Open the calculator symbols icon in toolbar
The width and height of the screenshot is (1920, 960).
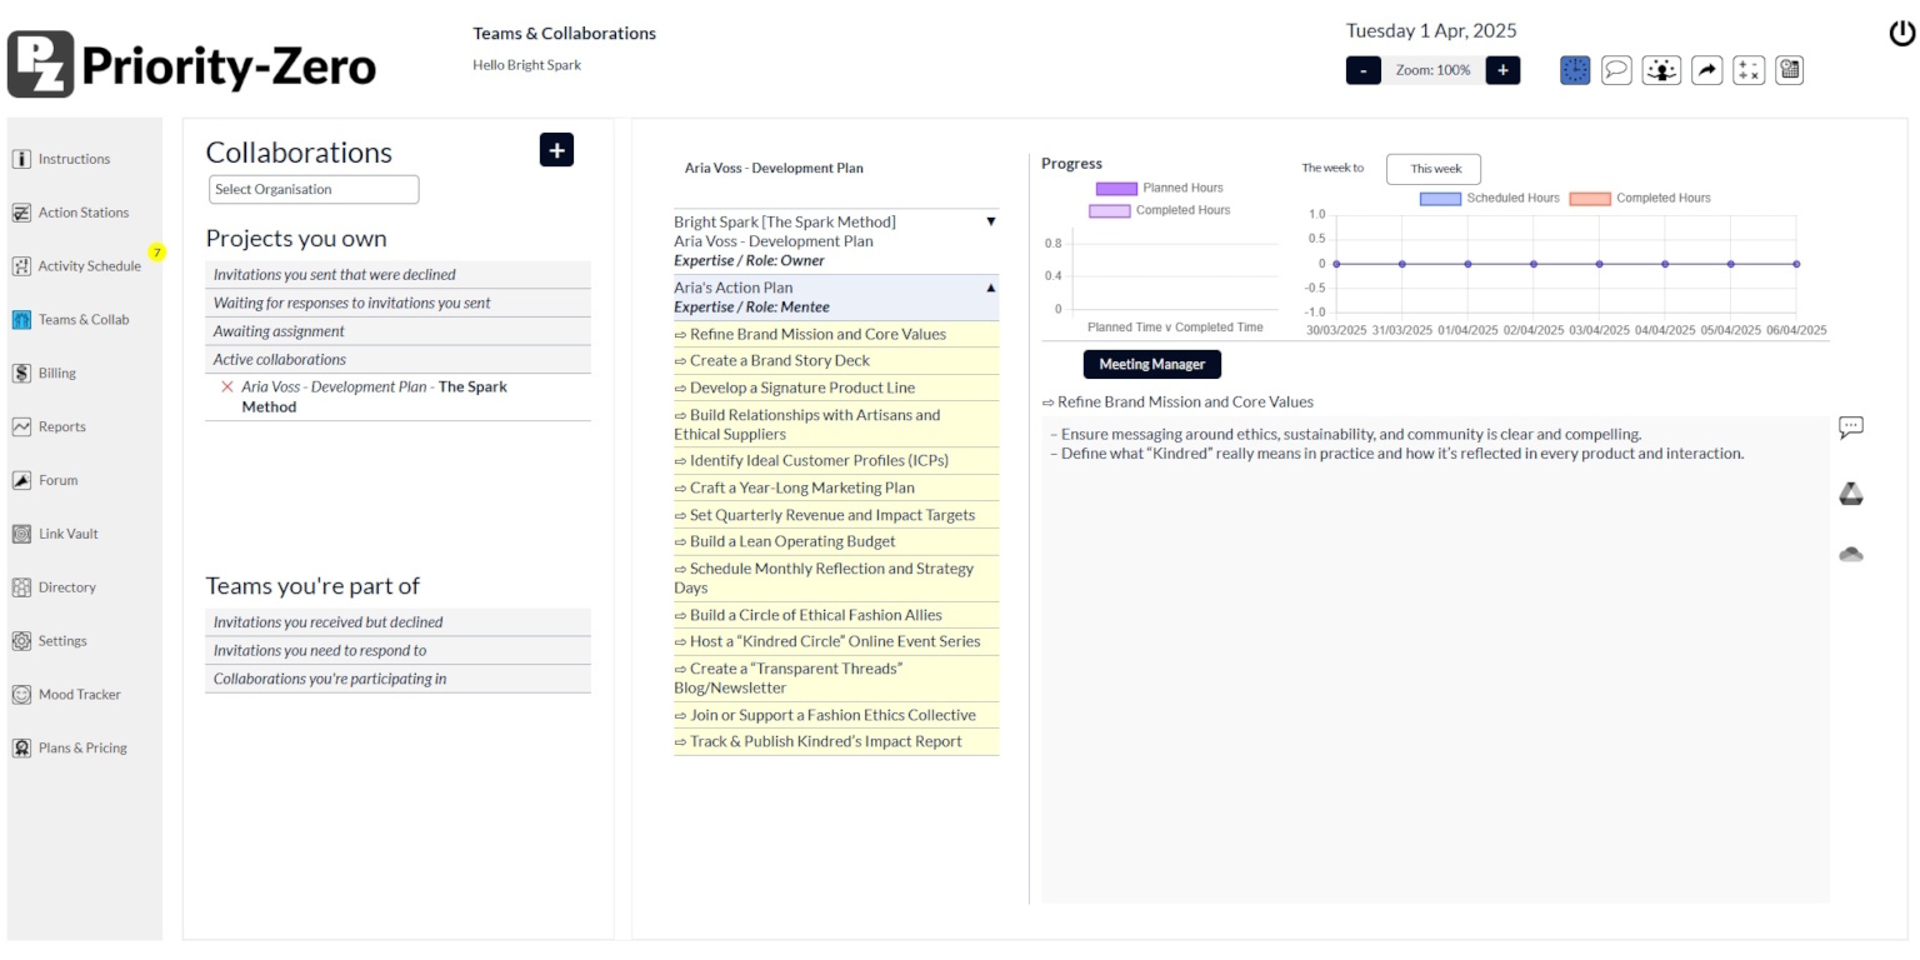pos(1748,70)
